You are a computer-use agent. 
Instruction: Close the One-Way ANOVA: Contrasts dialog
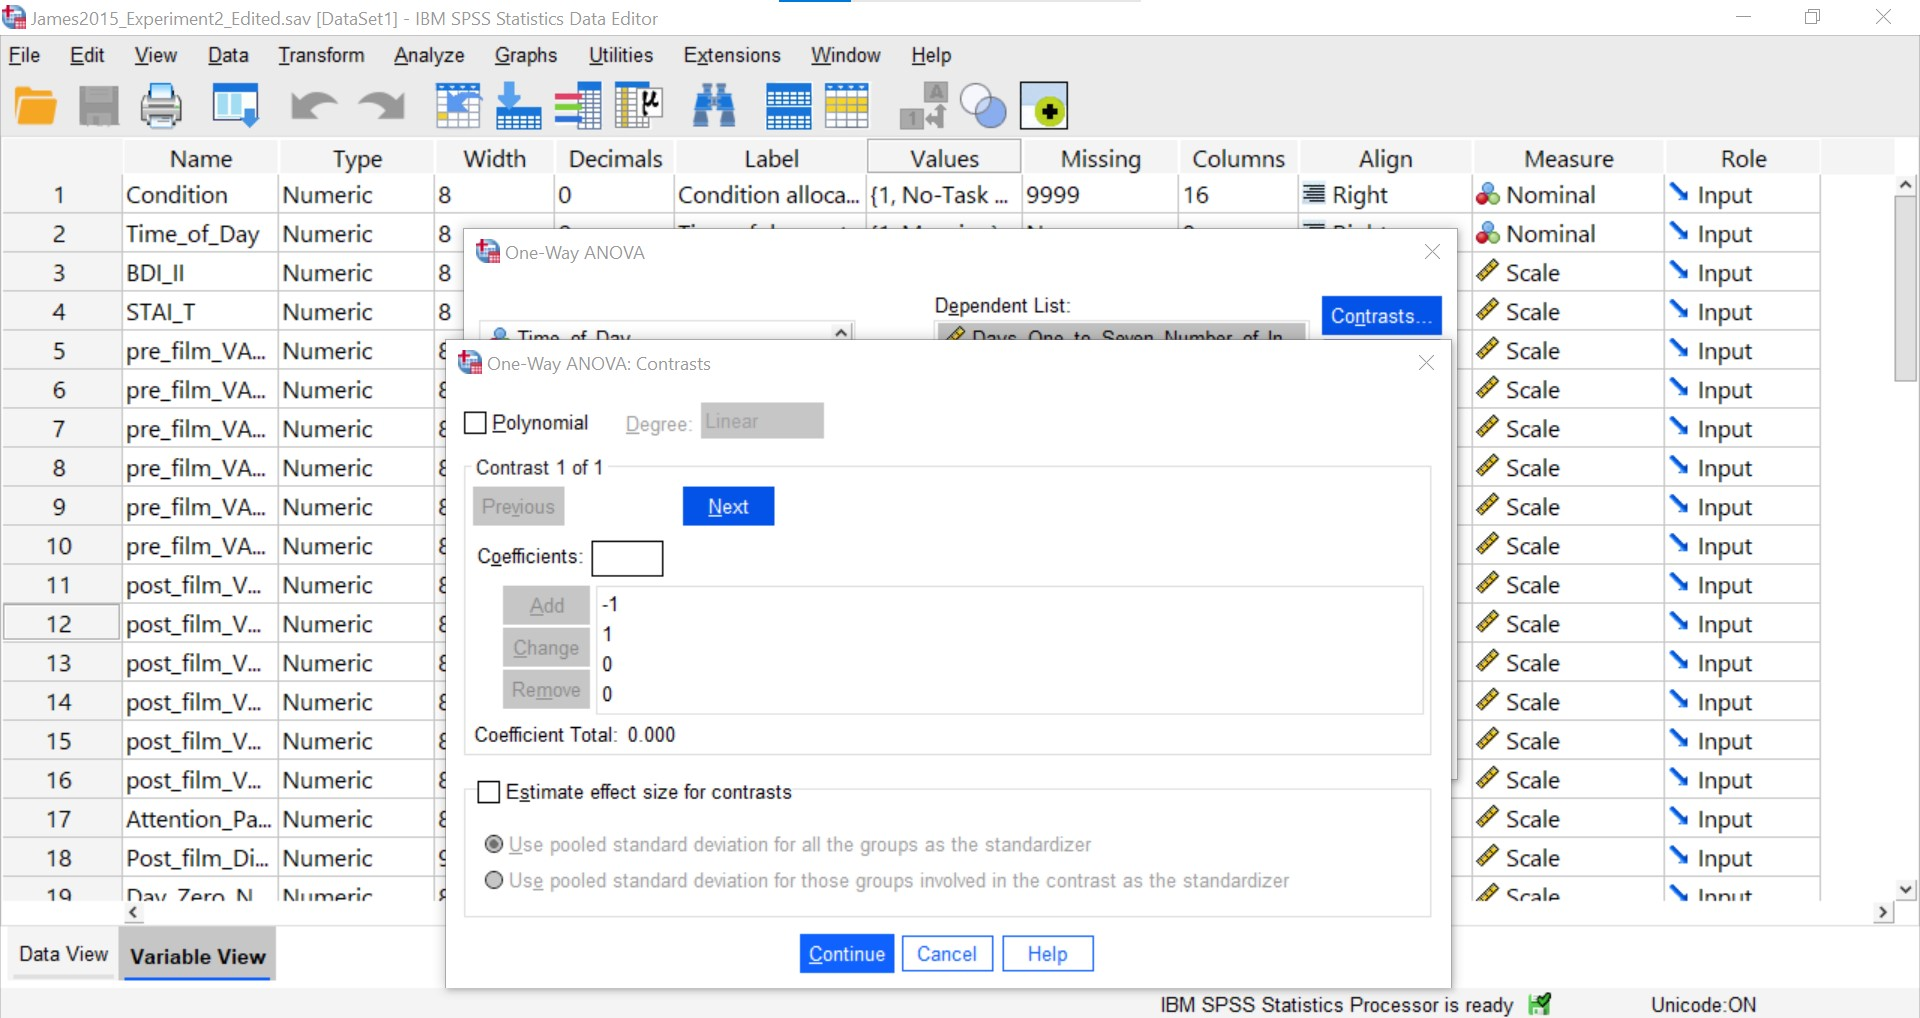(x=1426, y=363)
